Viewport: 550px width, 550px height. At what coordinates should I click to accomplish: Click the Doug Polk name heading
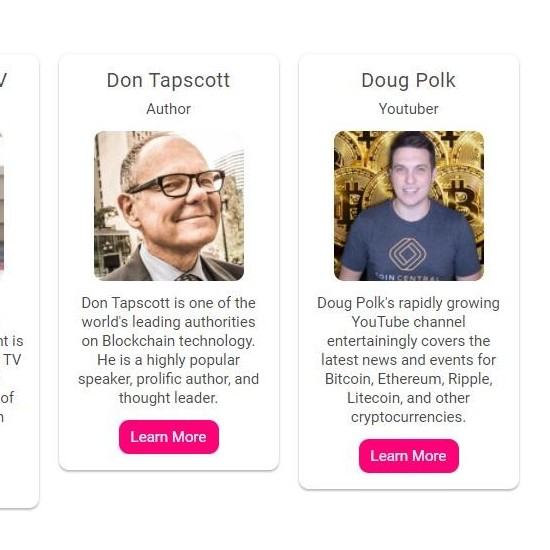click(x=409, y=81)
